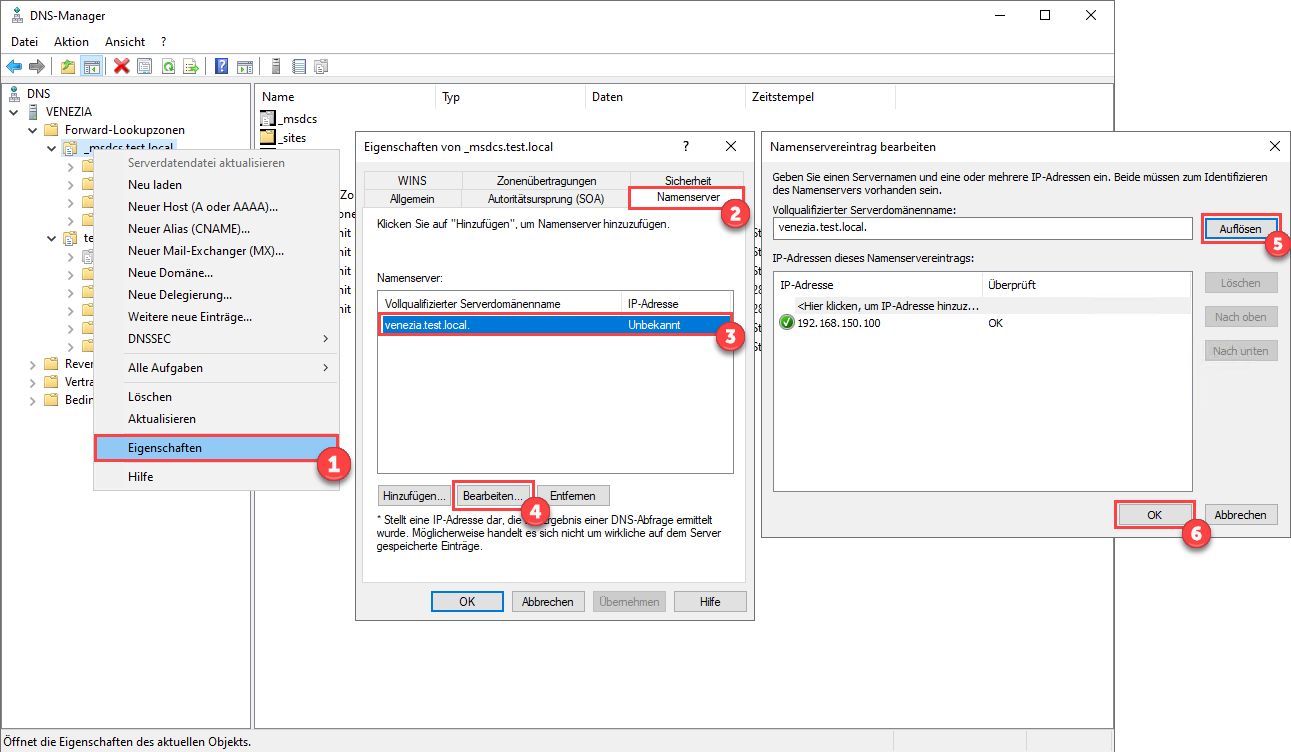Switch to the Sicherheit tab
The image size is (1291, 752).
(x=688, y=181)
